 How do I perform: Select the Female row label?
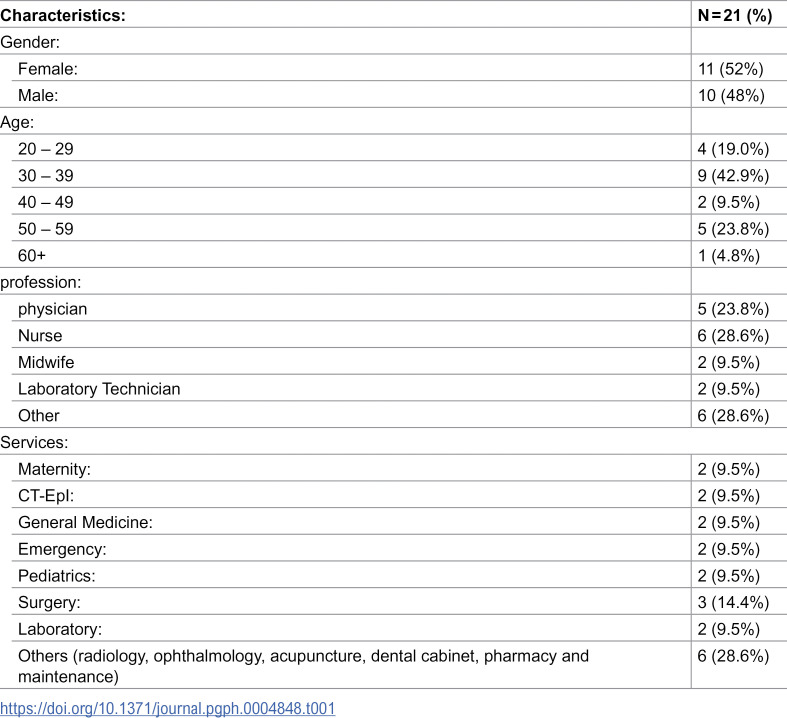coord(48,69)
